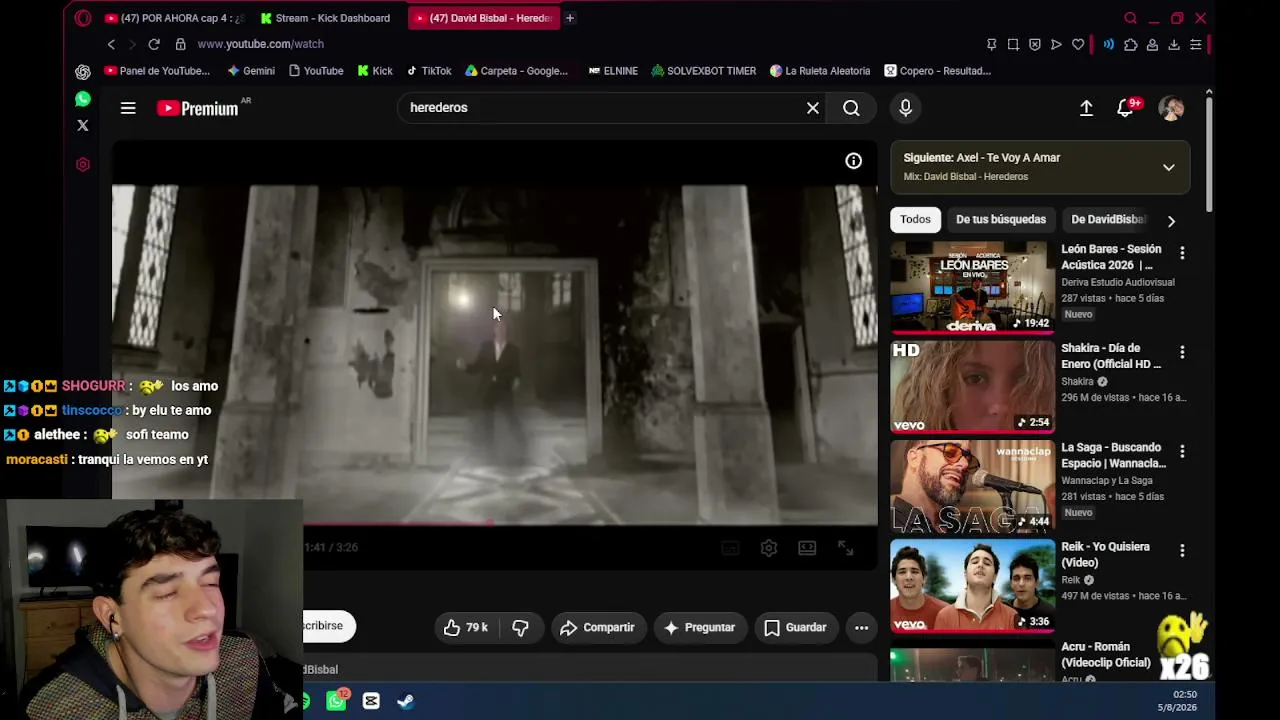Open Opera's send/flow arrow icon
The width and height of the screenshot is (1280, 720).
(1056, 44)
